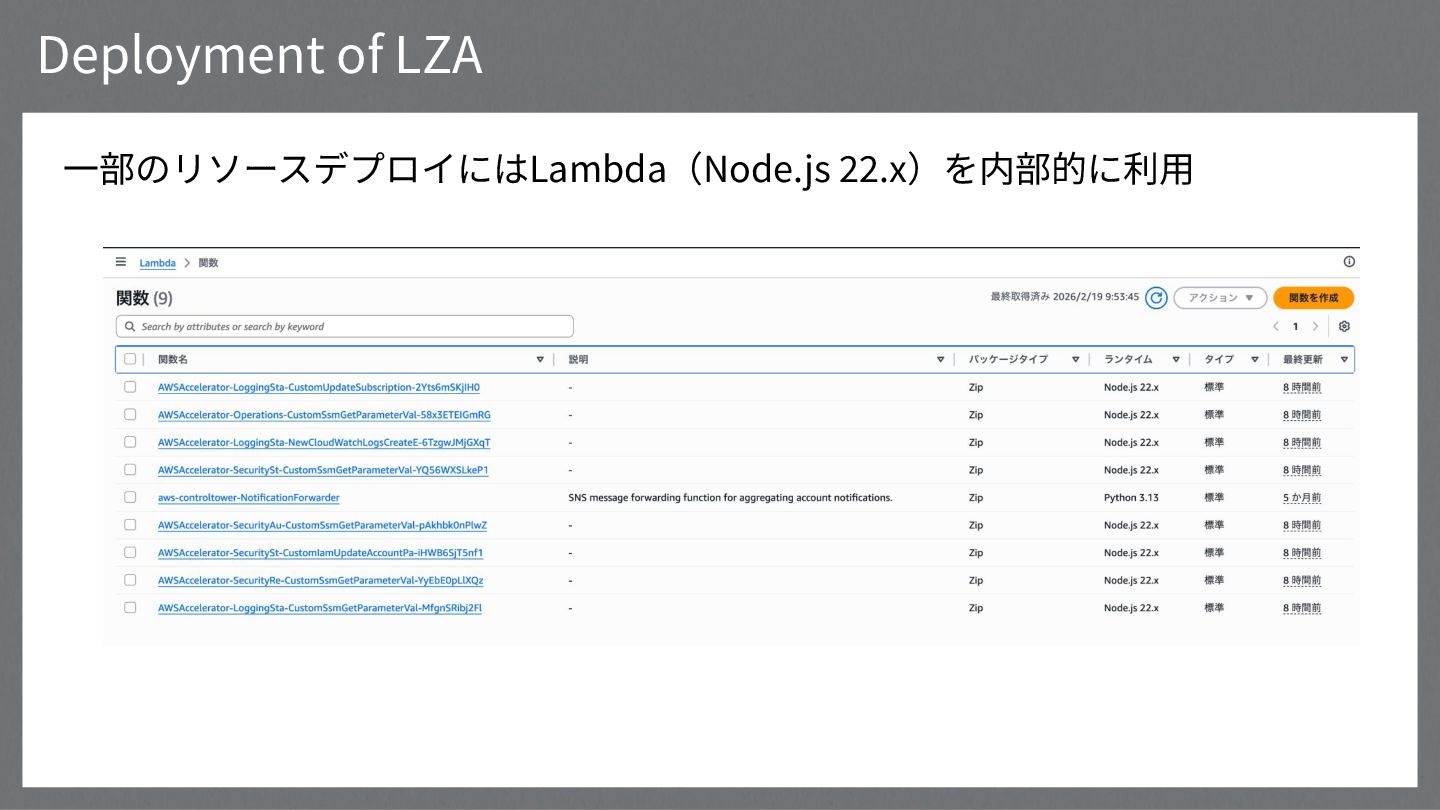The width and height of the screenshot is (1440, 810).
Task: Select page 1 in pagination
Action: tap(1295, 327)
